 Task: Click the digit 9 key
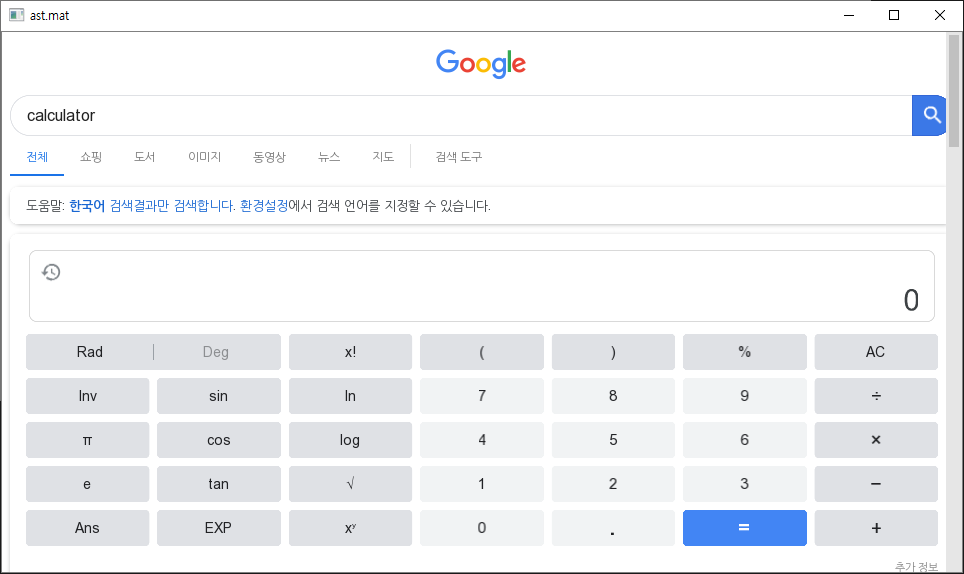pos(745,396)
